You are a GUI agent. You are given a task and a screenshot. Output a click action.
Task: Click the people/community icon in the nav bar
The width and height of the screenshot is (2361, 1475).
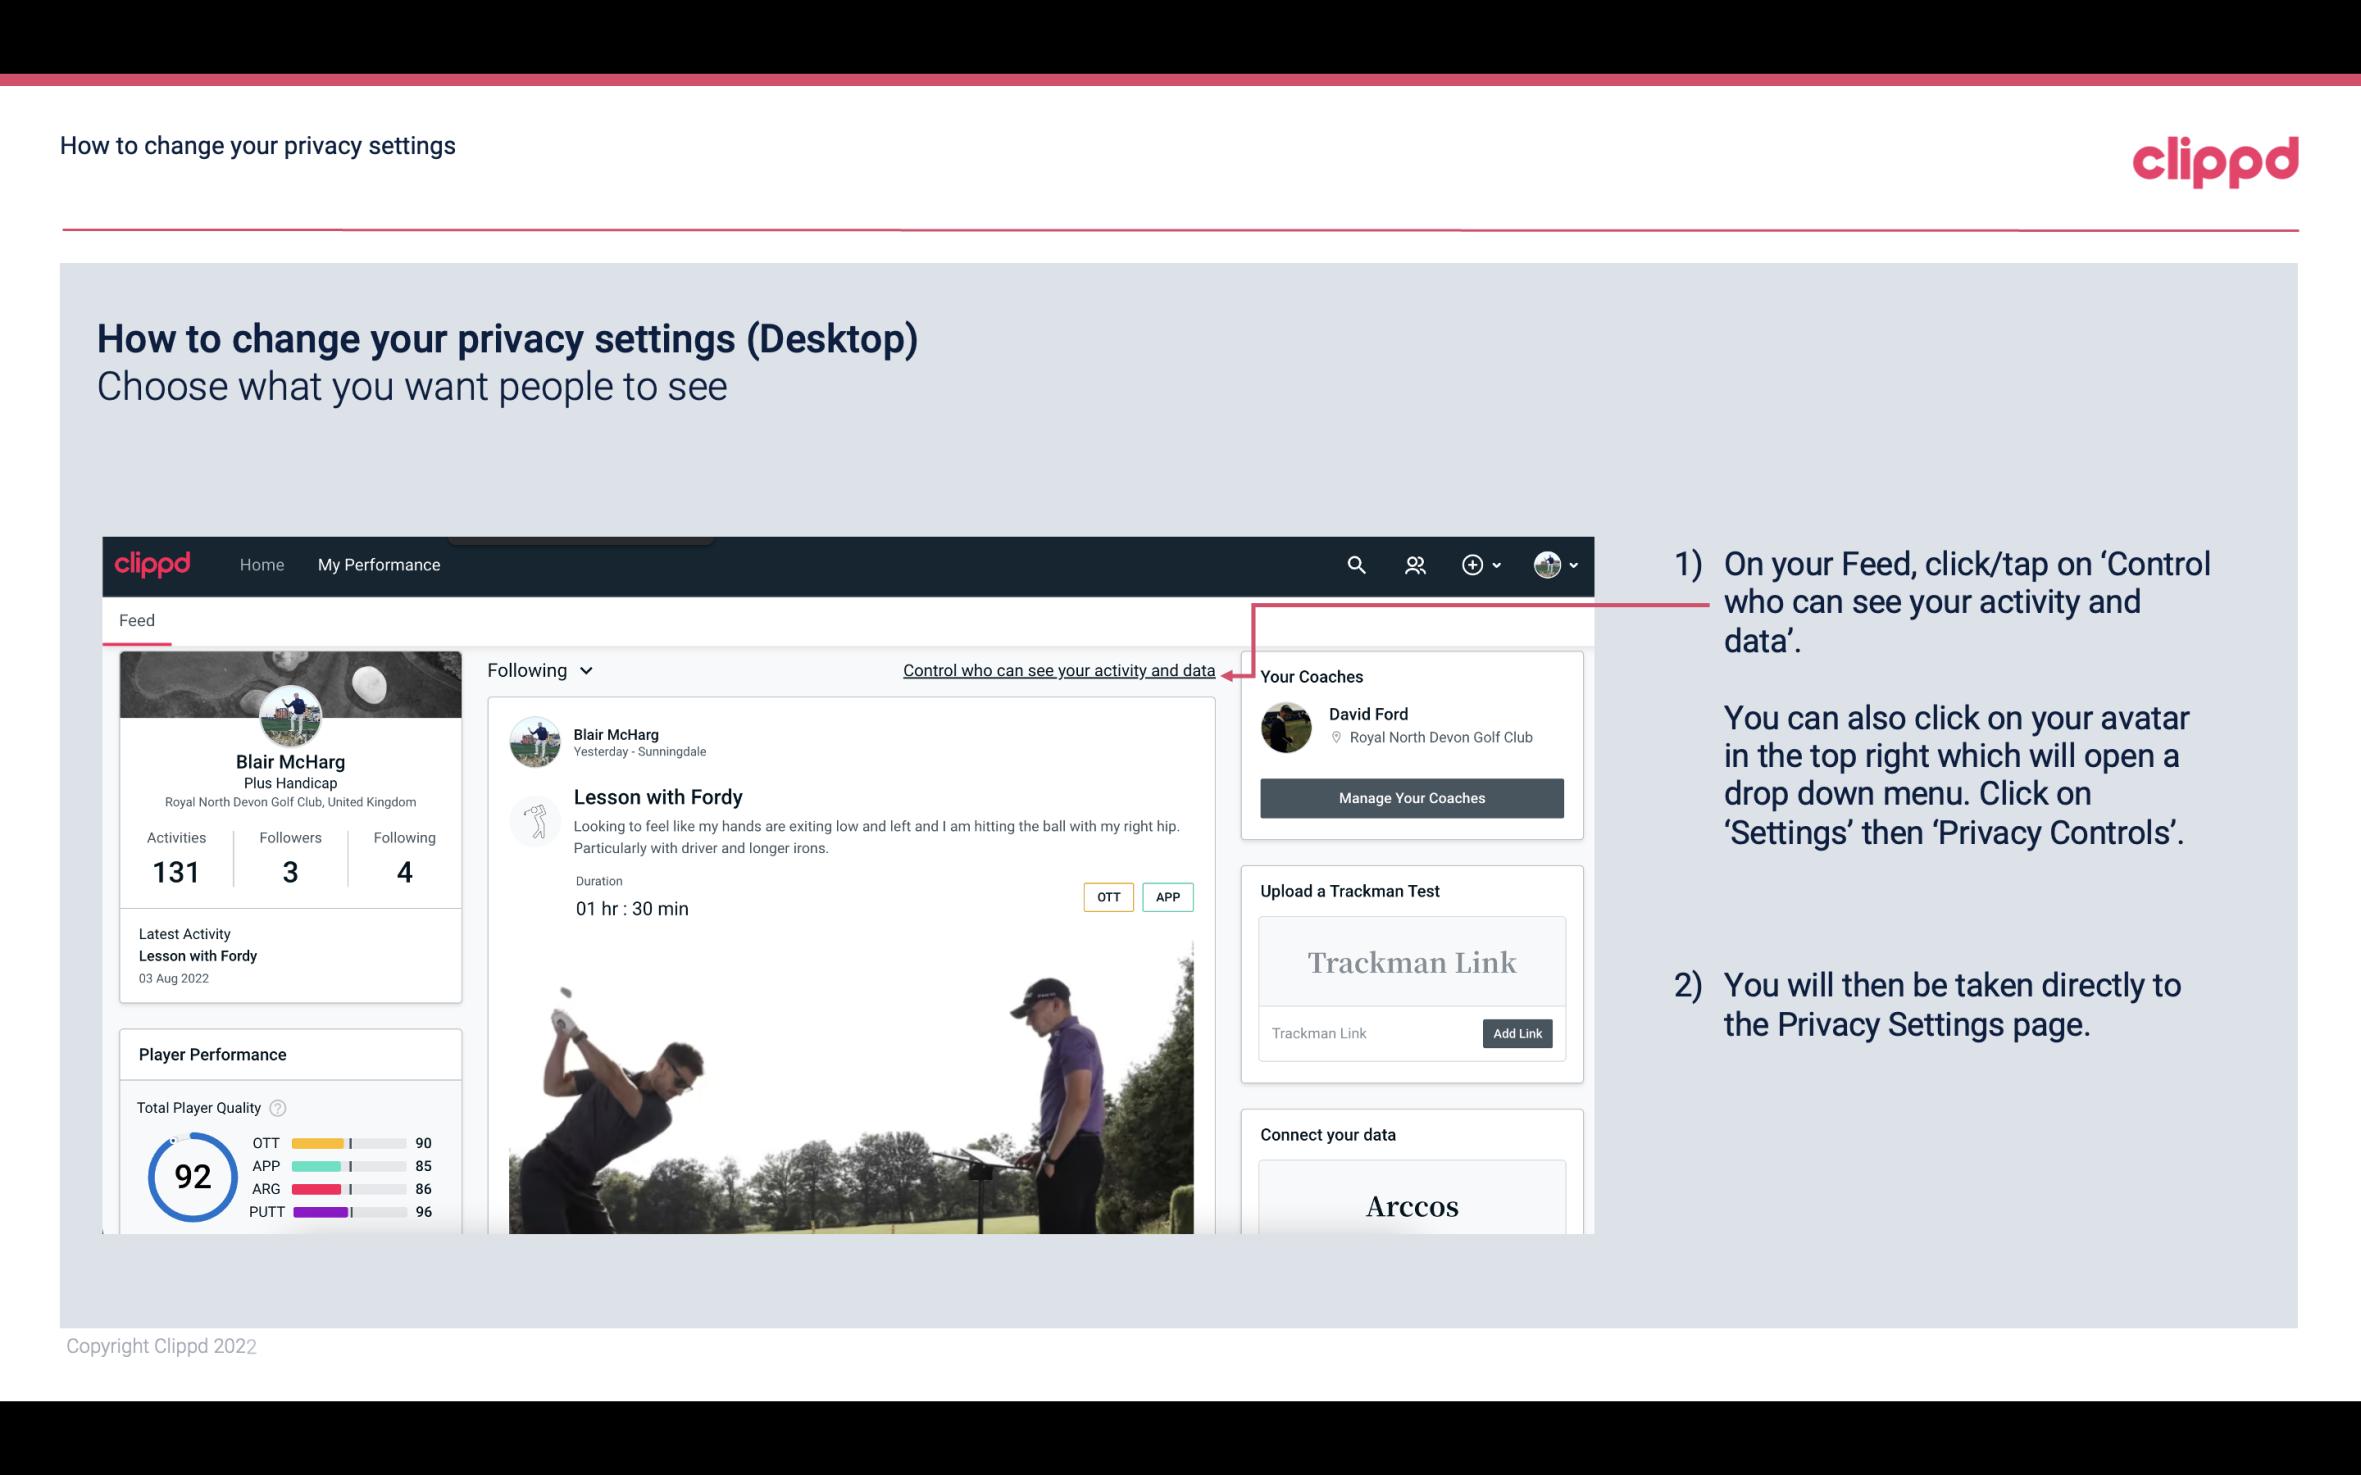1415,564
